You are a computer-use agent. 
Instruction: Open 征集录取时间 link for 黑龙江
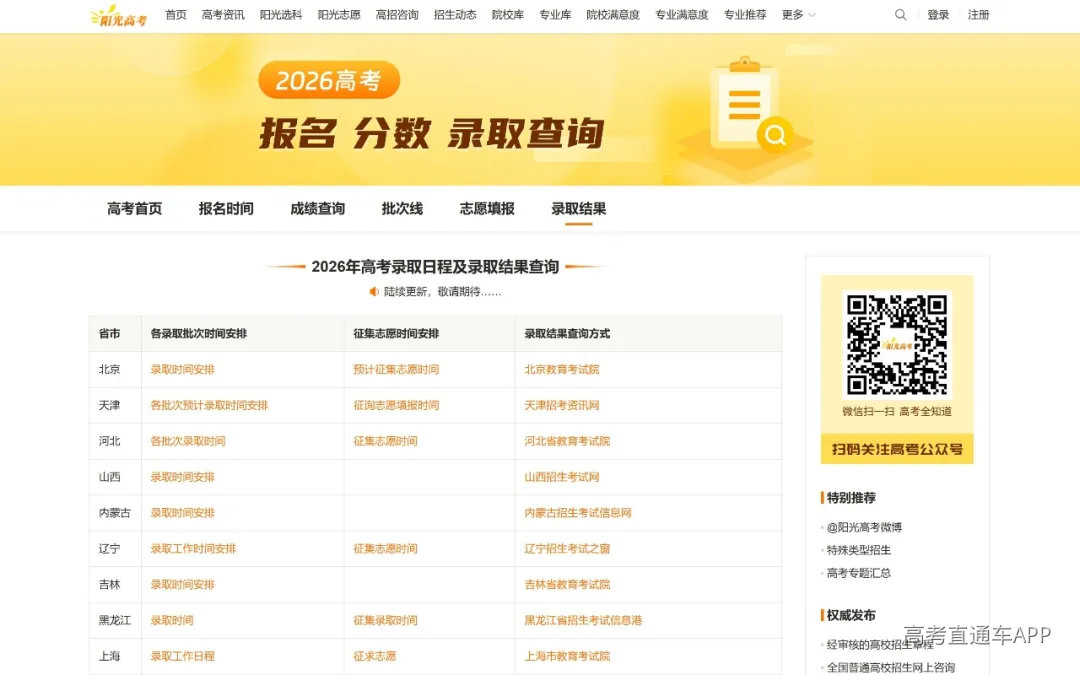click(x=385, y=620)
